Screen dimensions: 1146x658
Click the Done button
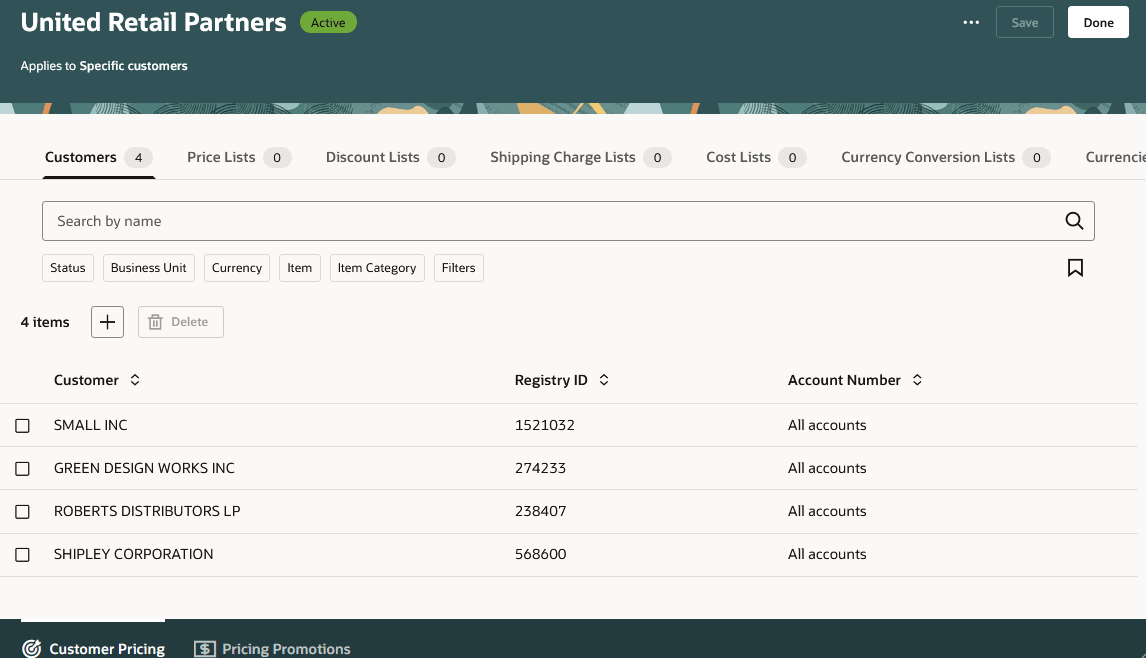click(x=1098, y=23)
